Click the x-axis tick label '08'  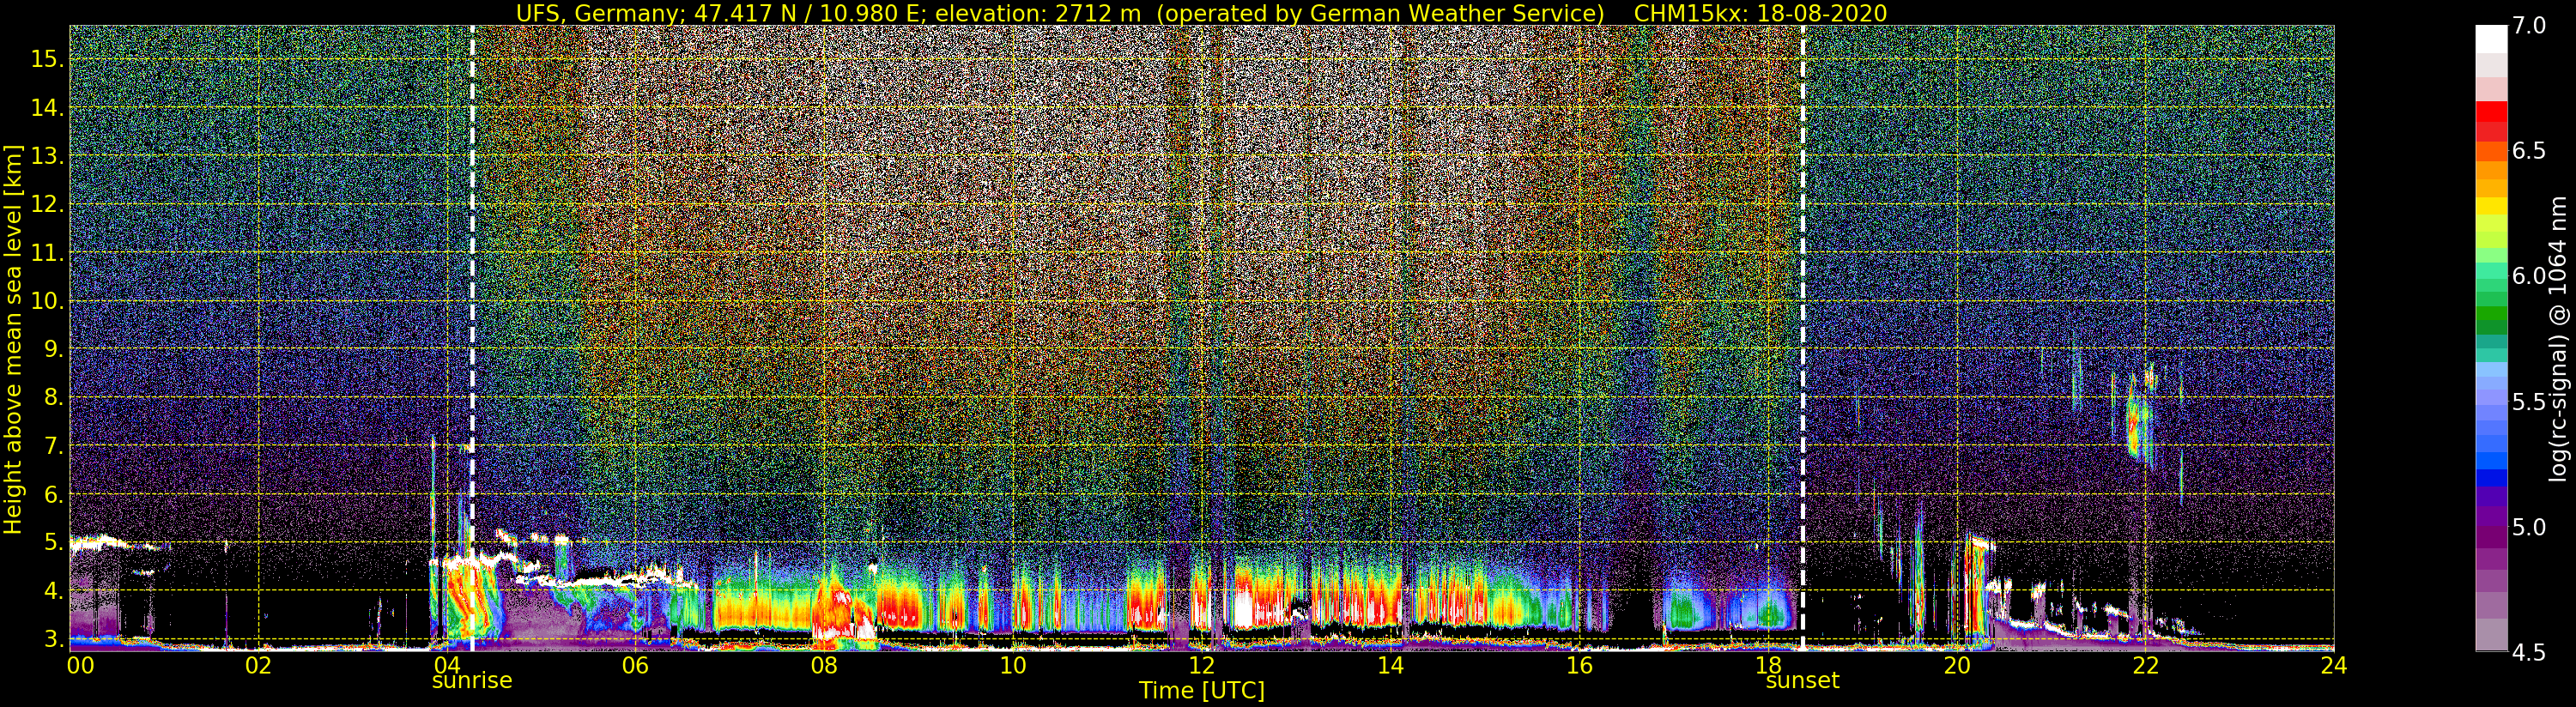coord(824,665)
